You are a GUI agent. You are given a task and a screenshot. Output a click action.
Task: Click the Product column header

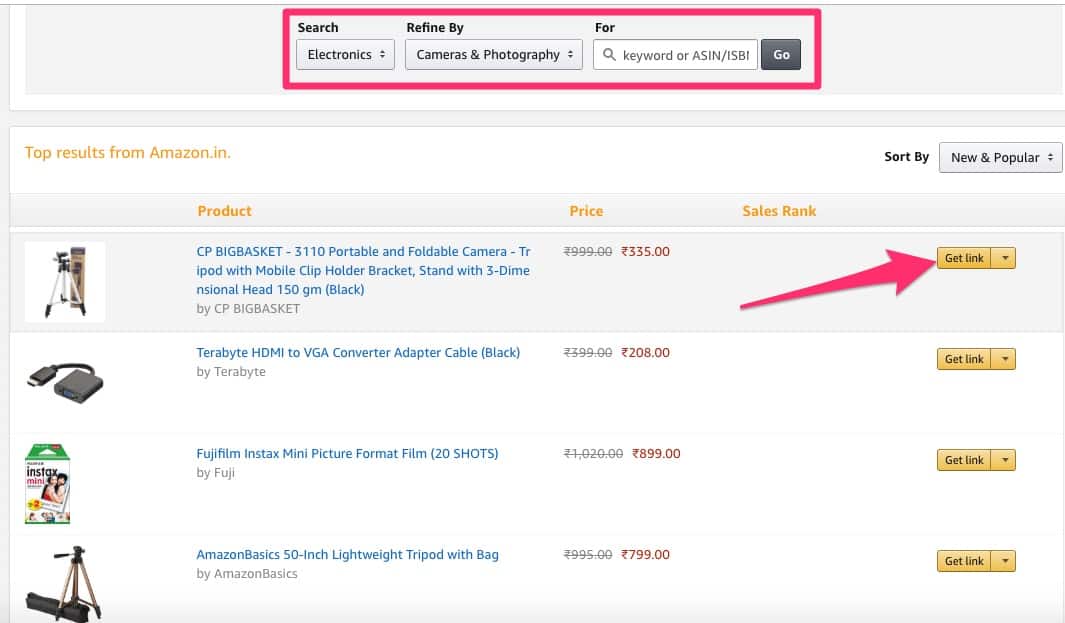pyautogui.click(x=224, y=211)
